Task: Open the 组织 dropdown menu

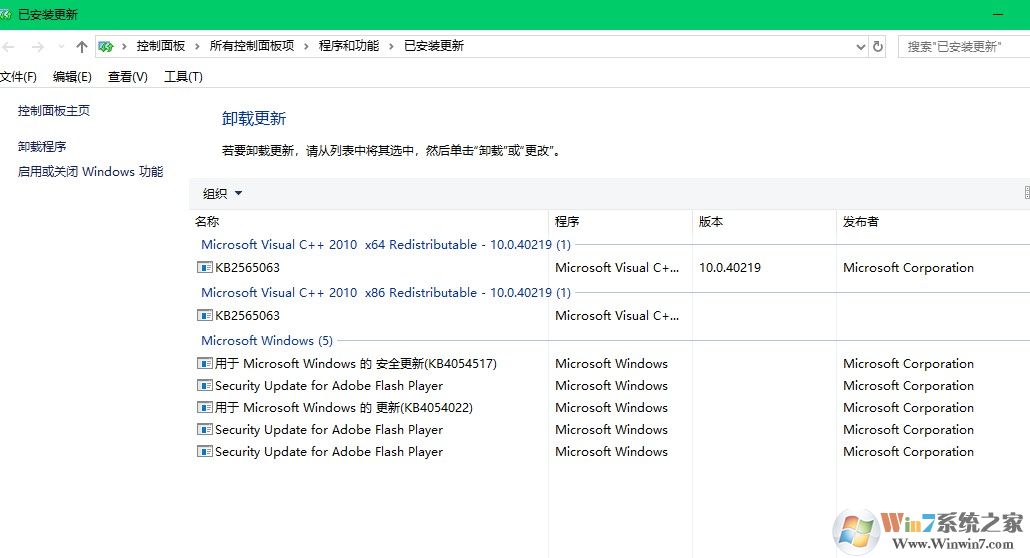Action: pos(222,193)
